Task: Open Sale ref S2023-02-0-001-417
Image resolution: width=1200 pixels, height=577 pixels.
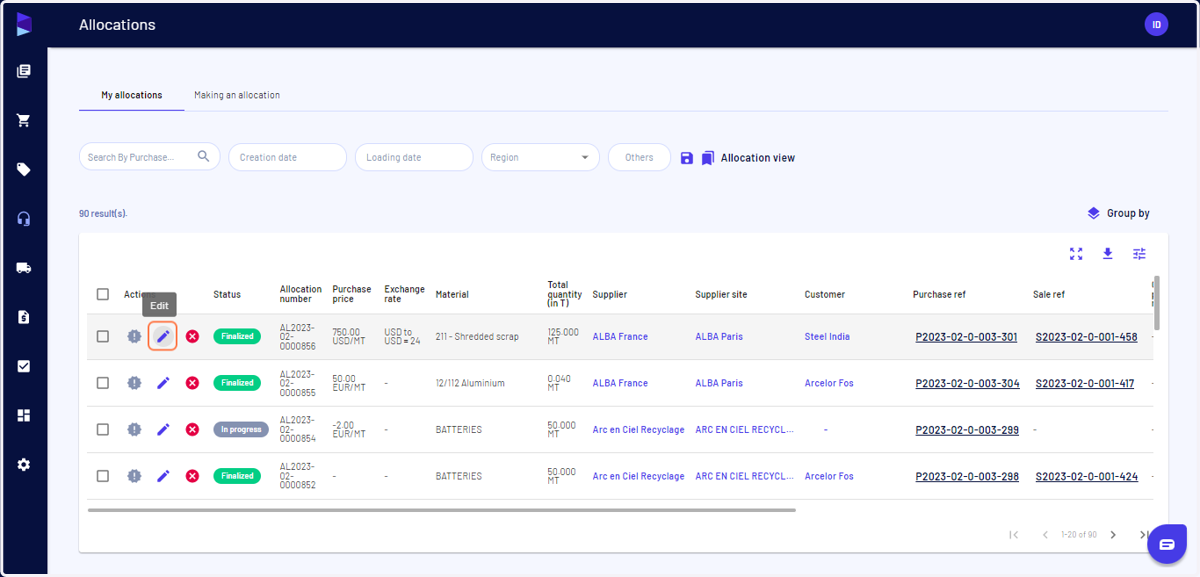Action: click(x=1085, y=383)
